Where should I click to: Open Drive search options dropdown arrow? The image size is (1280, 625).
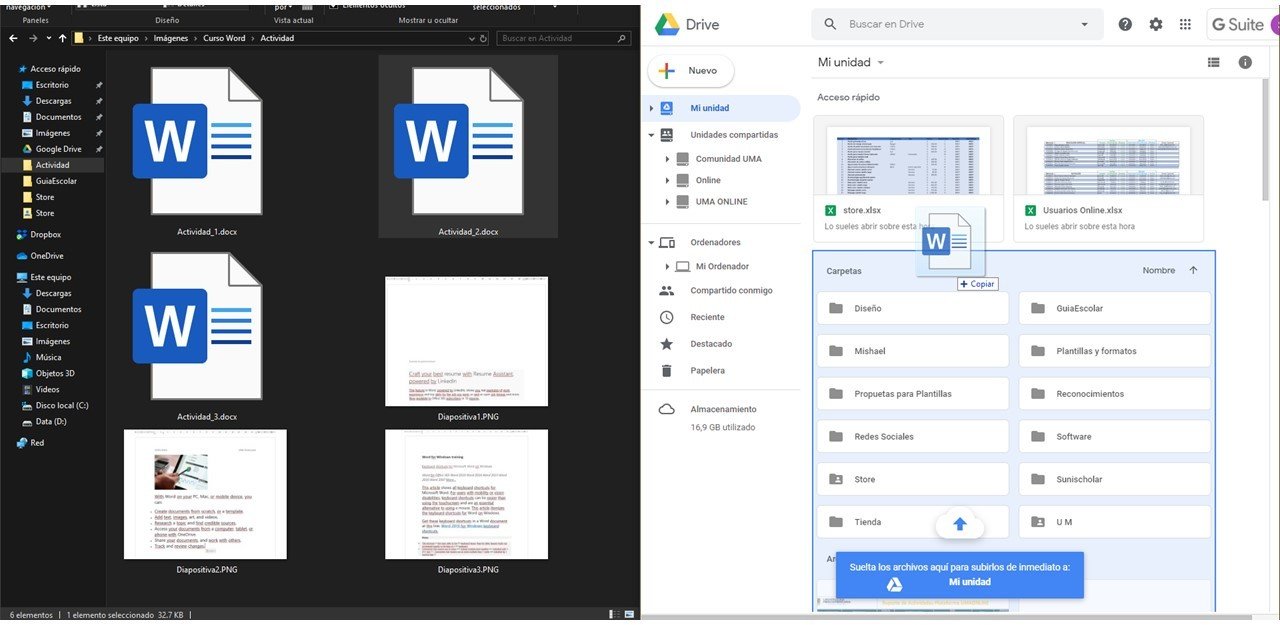point(1085,24)
